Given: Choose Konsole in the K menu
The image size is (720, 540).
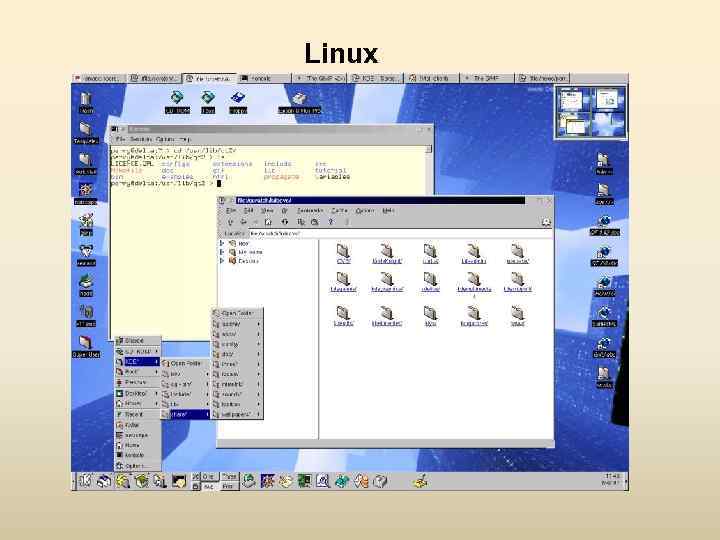Looking at the screenshot, I should click(x=138, y=455).
